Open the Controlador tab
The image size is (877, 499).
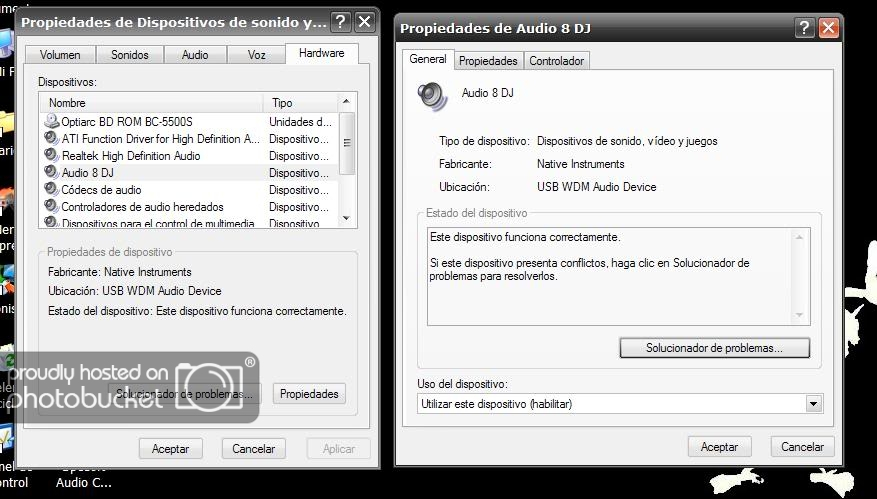[x=557, y=61]
